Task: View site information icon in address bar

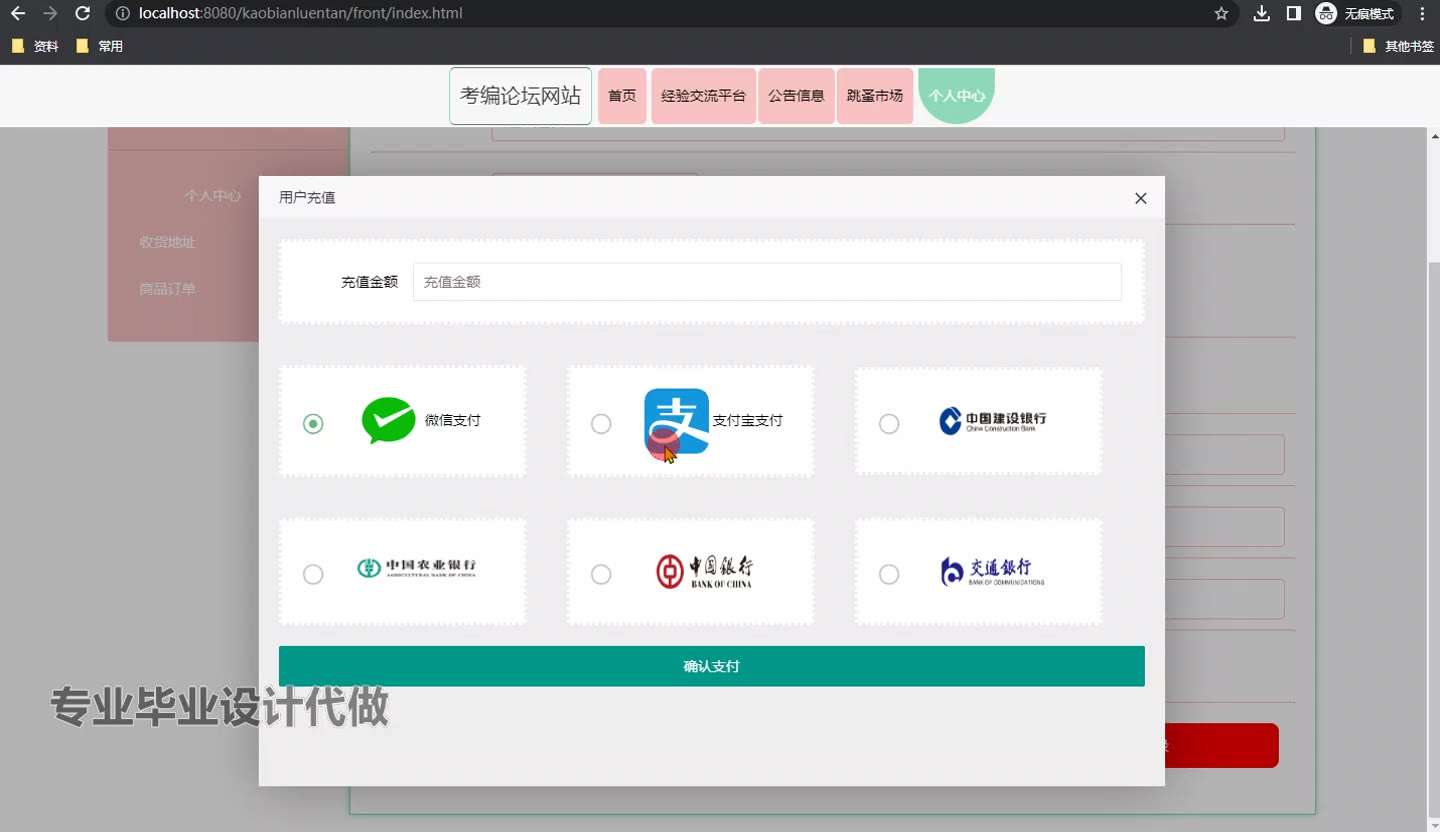Action: click(122, 14)
